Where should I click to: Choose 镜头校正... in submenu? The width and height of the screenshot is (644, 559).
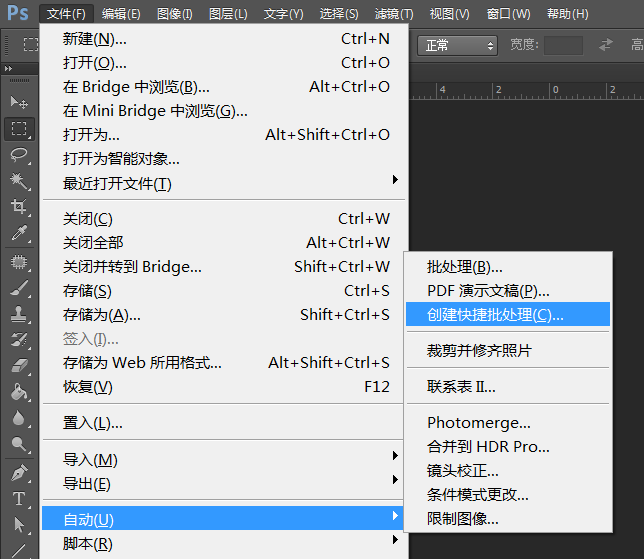click(508, 471)
